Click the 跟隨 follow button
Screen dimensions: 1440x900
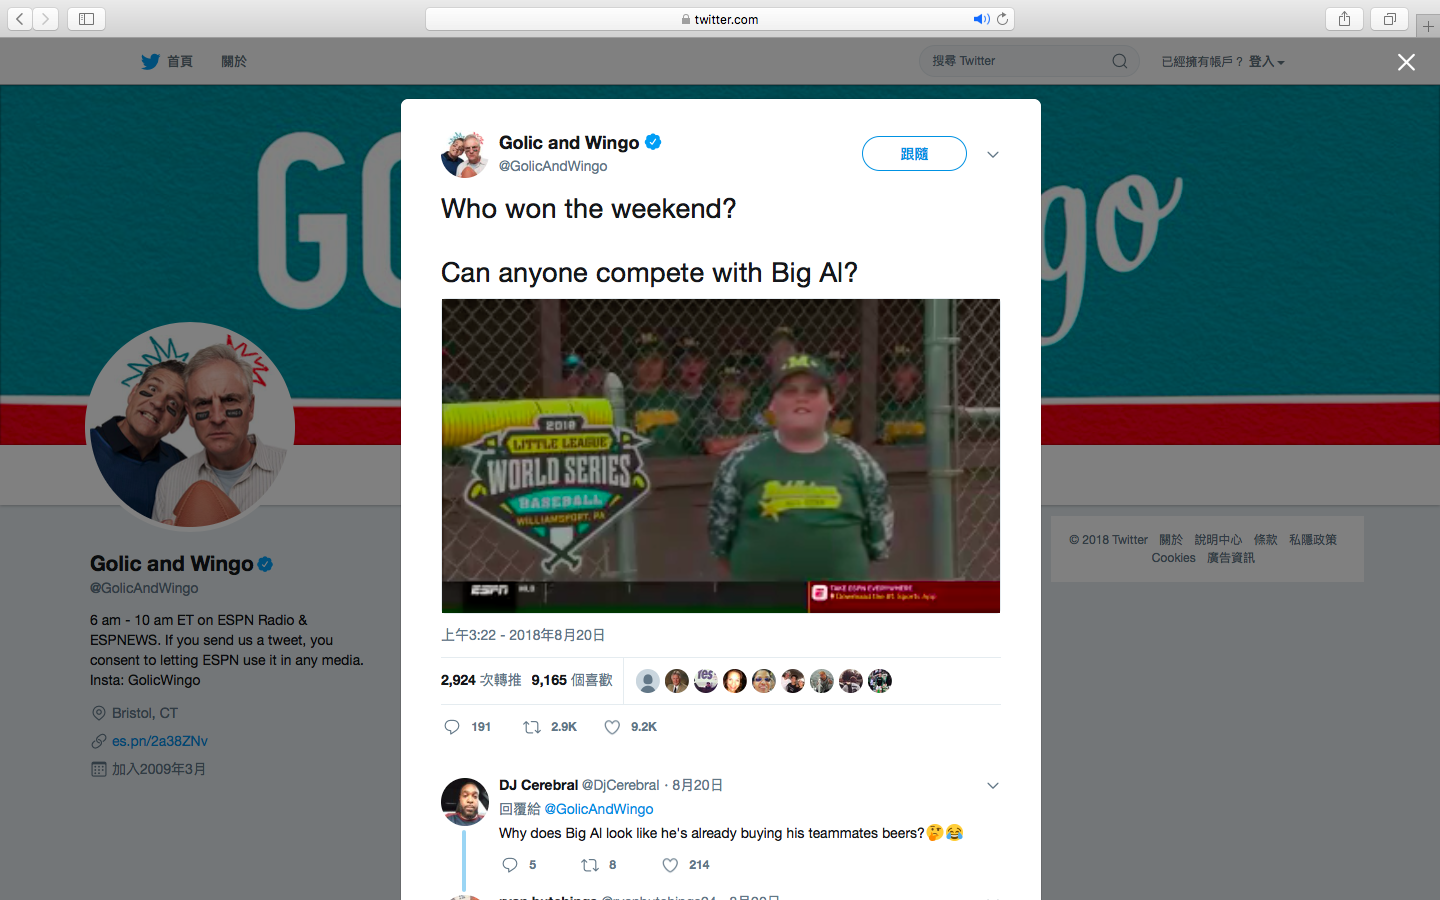pos(914,153)
